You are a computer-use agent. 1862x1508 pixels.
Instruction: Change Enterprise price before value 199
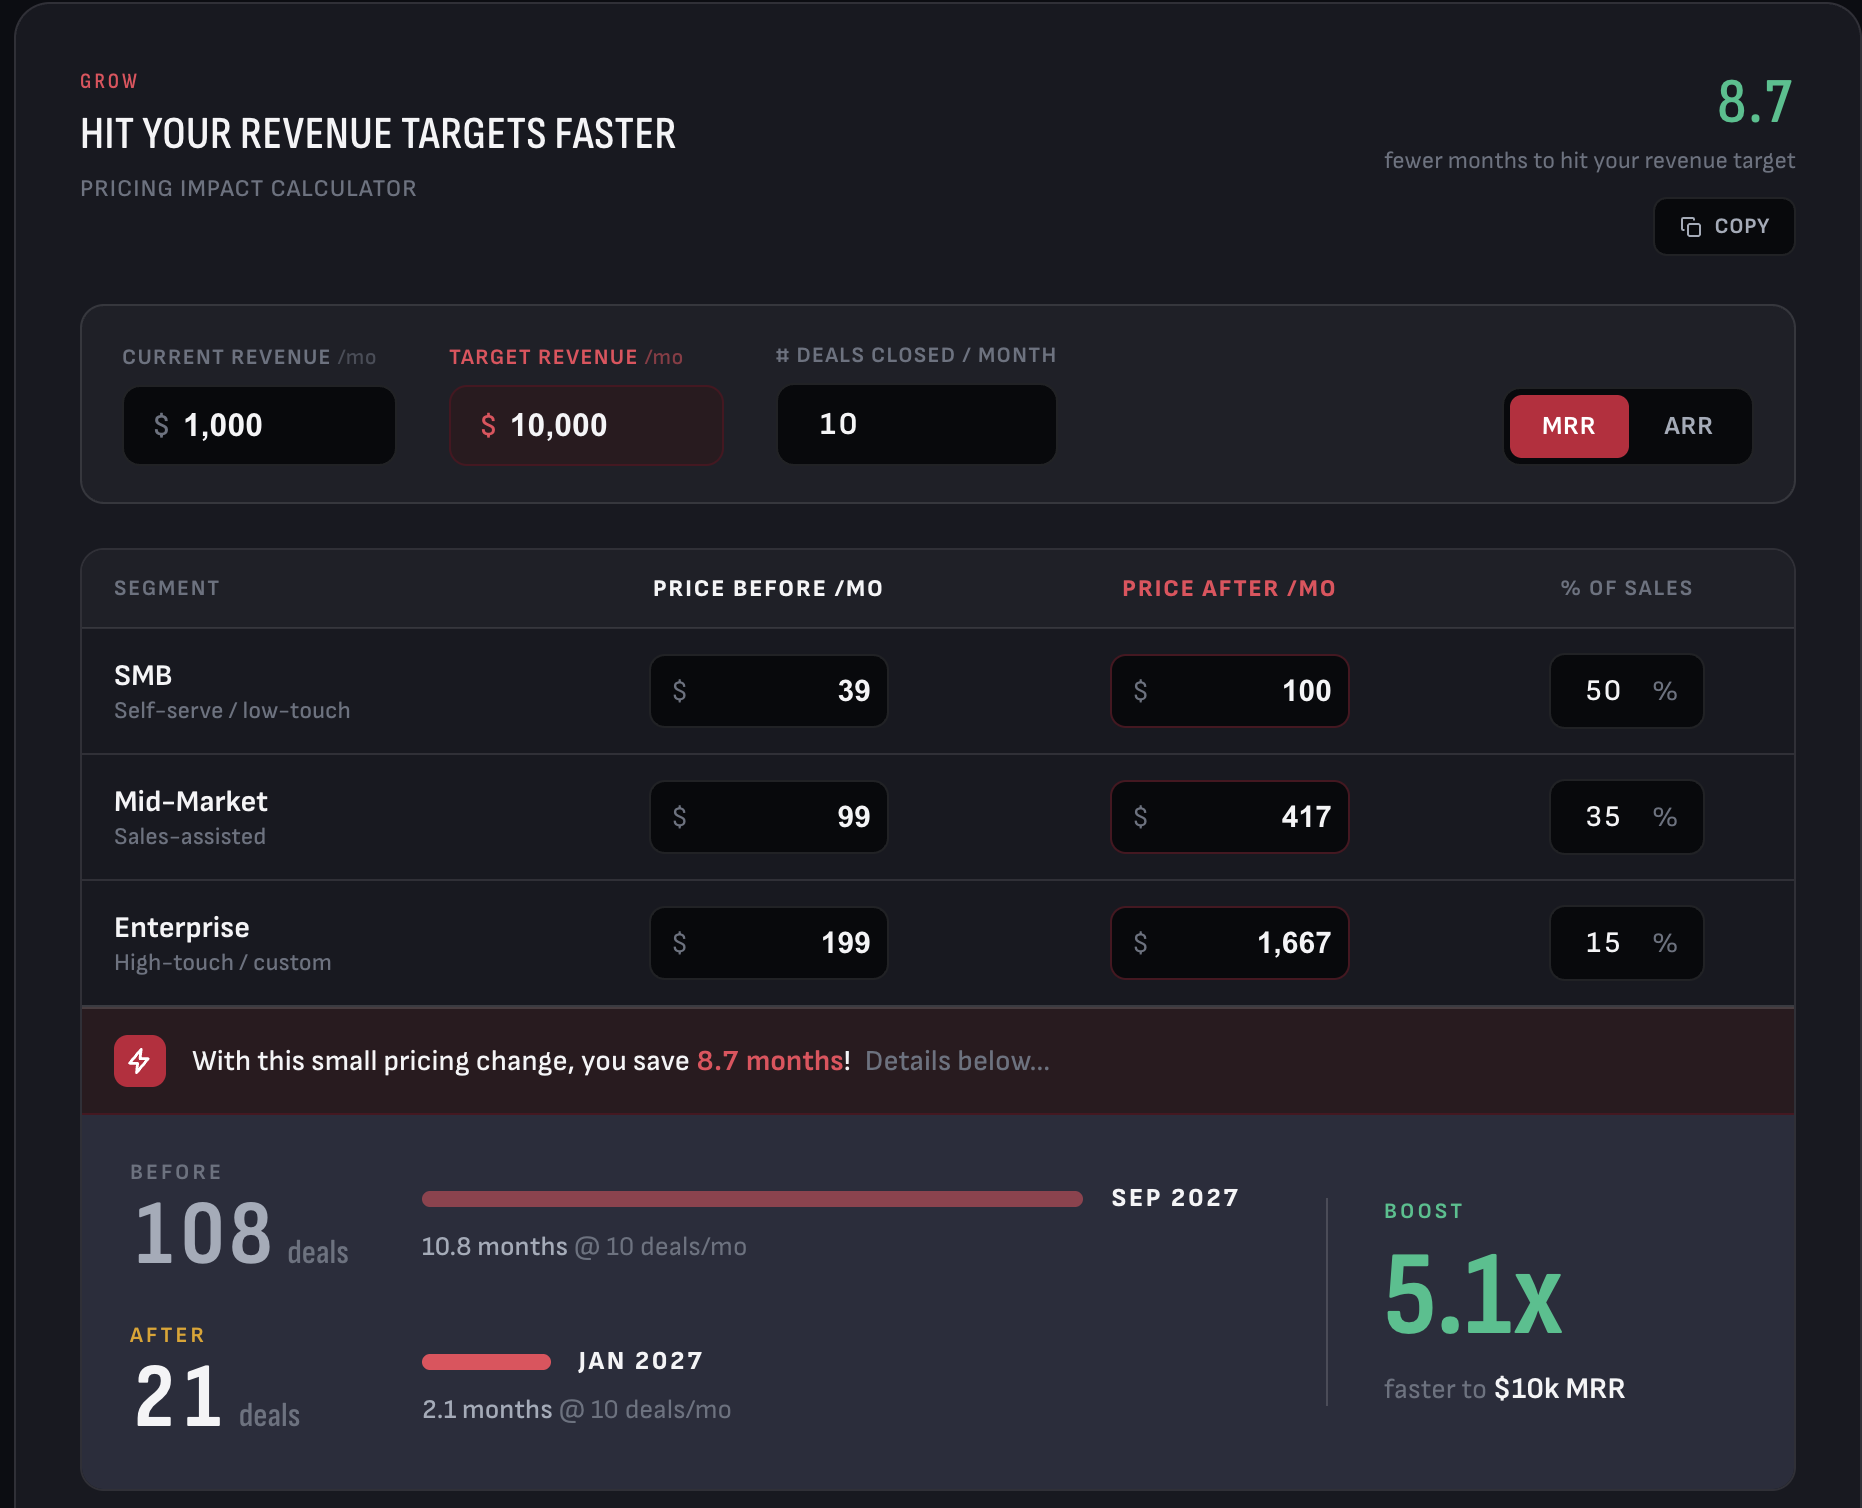pos(769,943)
